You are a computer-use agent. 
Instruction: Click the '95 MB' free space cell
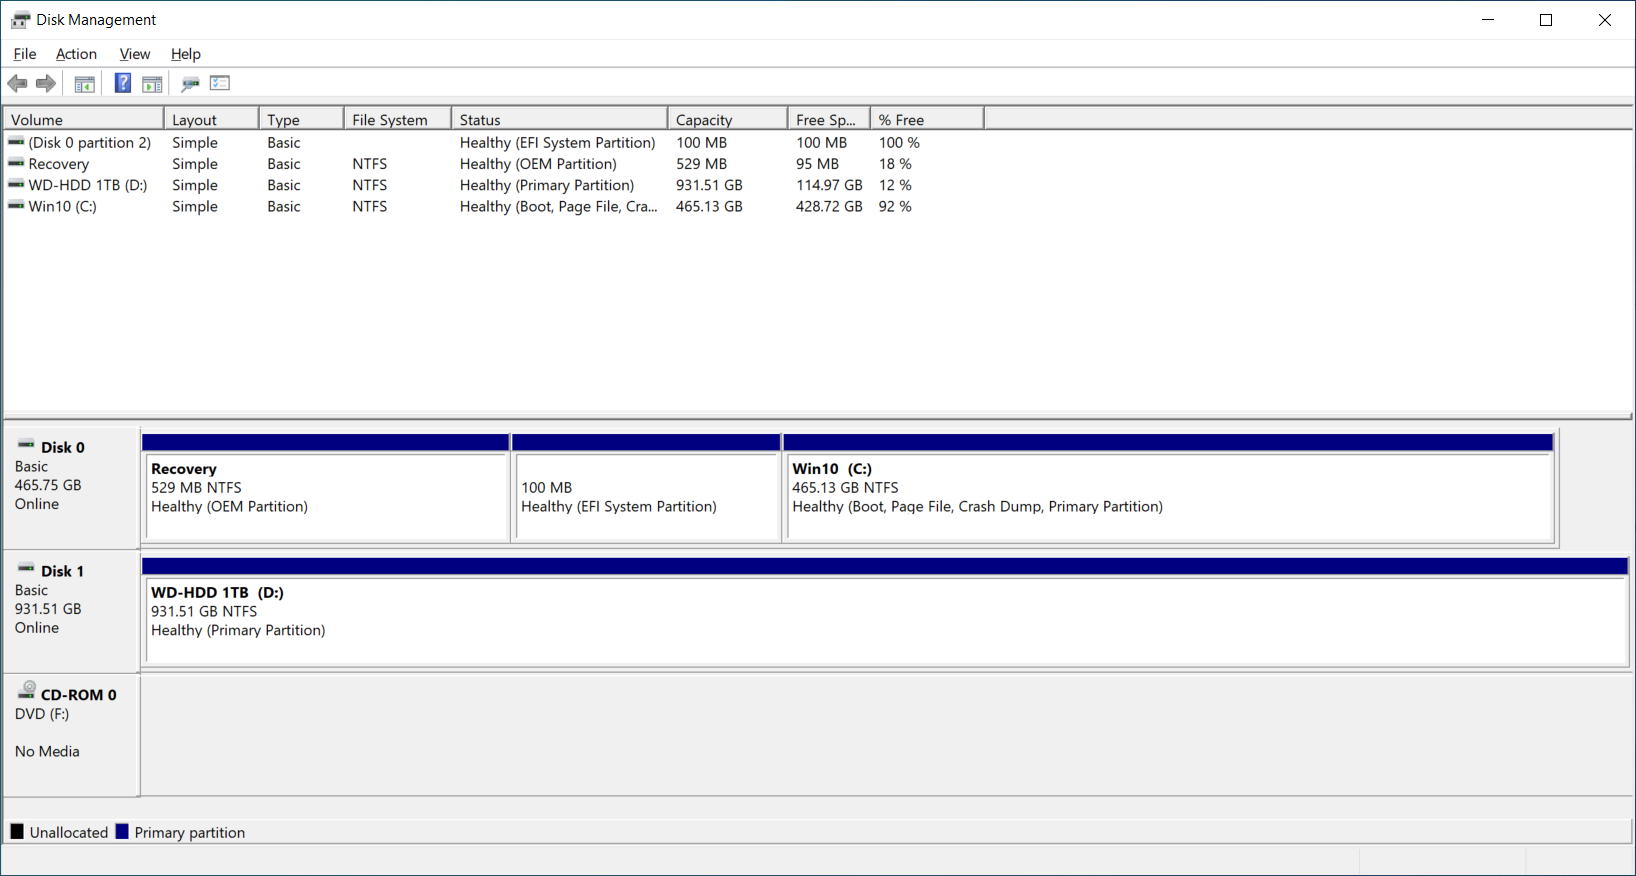[x=818, y=164]
